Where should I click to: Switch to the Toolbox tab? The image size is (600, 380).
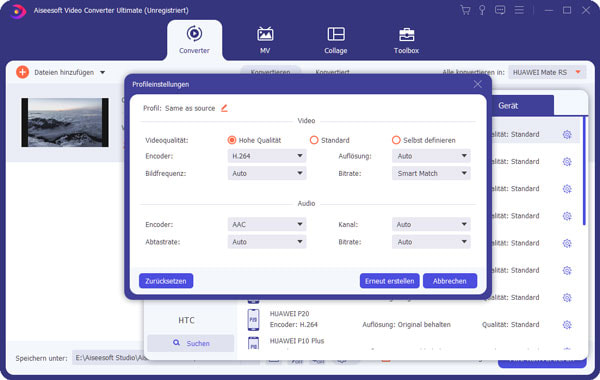pos(406,40)
